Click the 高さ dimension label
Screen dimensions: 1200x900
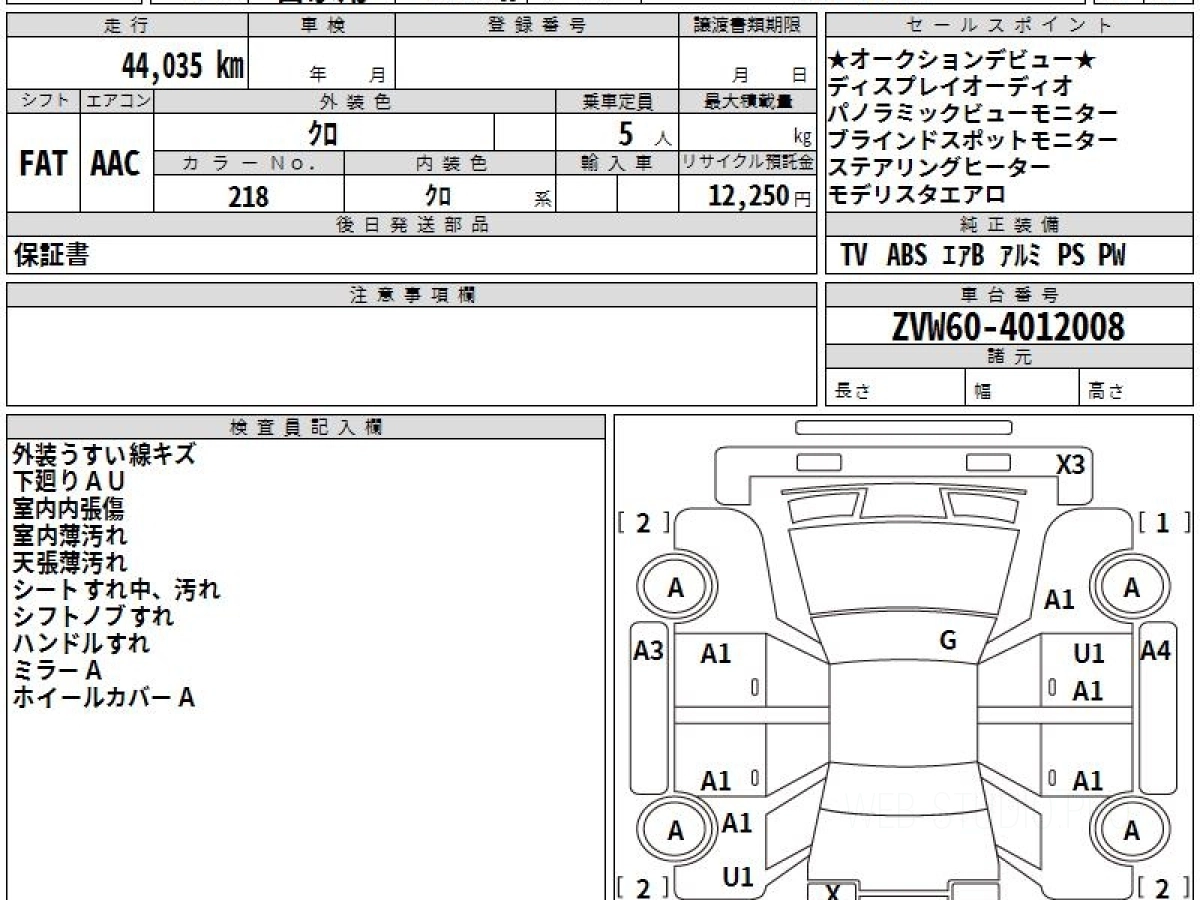[1106, 392]
